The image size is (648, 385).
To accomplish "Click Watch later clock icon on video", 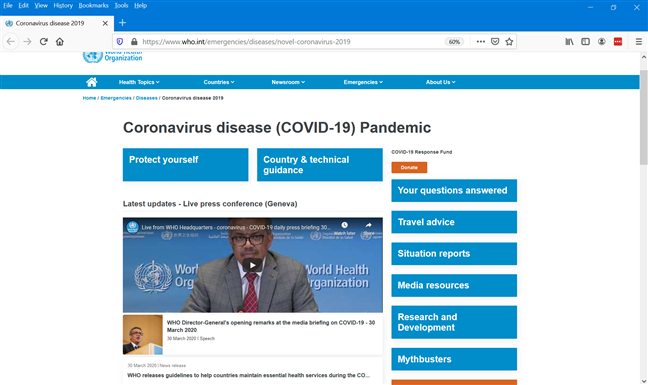I will [x=344, y=225].
